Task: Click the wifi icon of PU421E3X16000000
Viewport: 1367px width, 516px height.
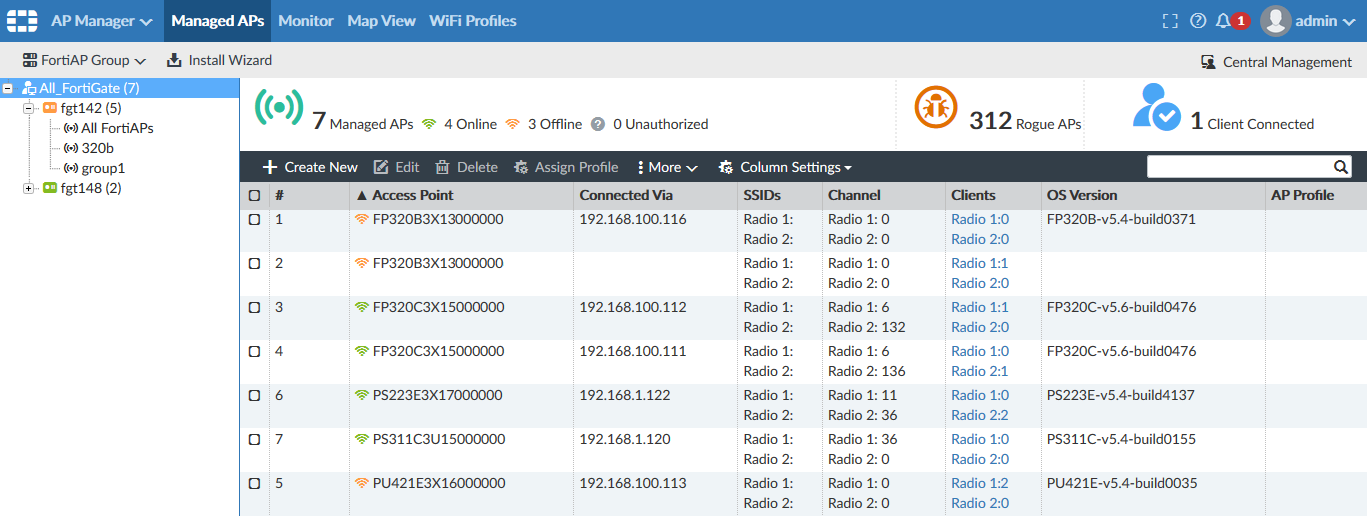Action: [x=362, y=483]
